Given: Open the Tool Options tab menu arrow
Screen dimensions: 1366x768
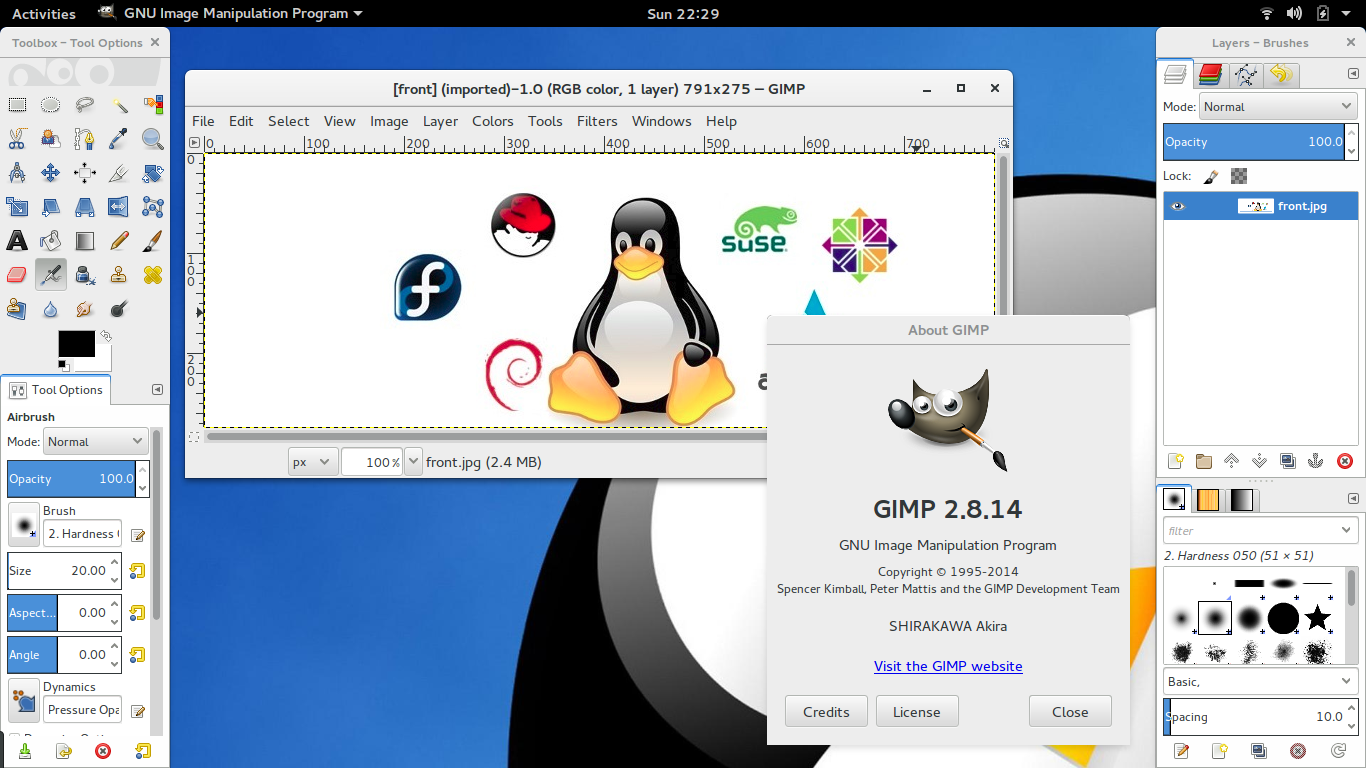Looking at the screenshot, I should point(157,390).
